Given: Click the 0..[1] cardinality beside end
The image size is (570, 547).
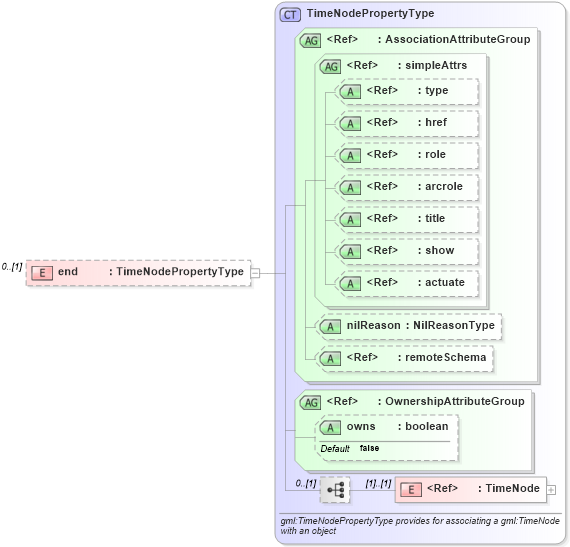Looking at the screenshot, I should [x=12, y=267].
